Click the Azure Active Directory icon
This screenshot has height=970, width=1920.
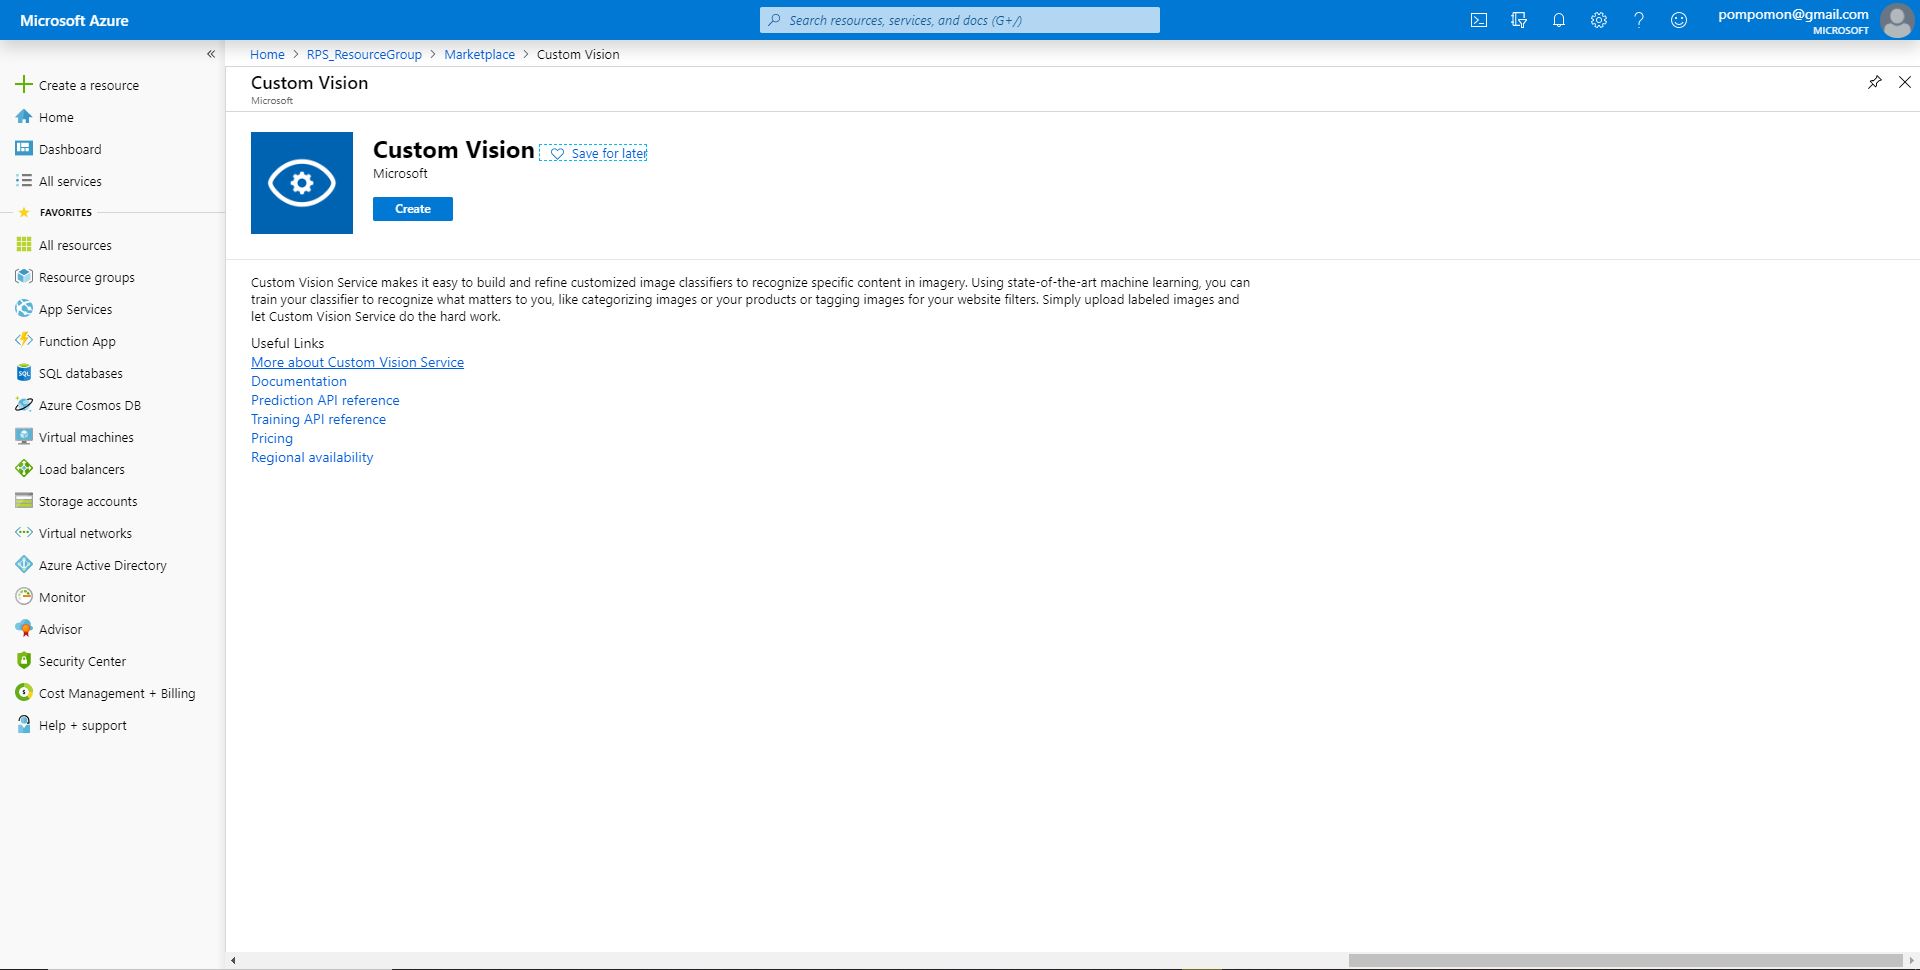pyautogui.click(x=24, y=565)
